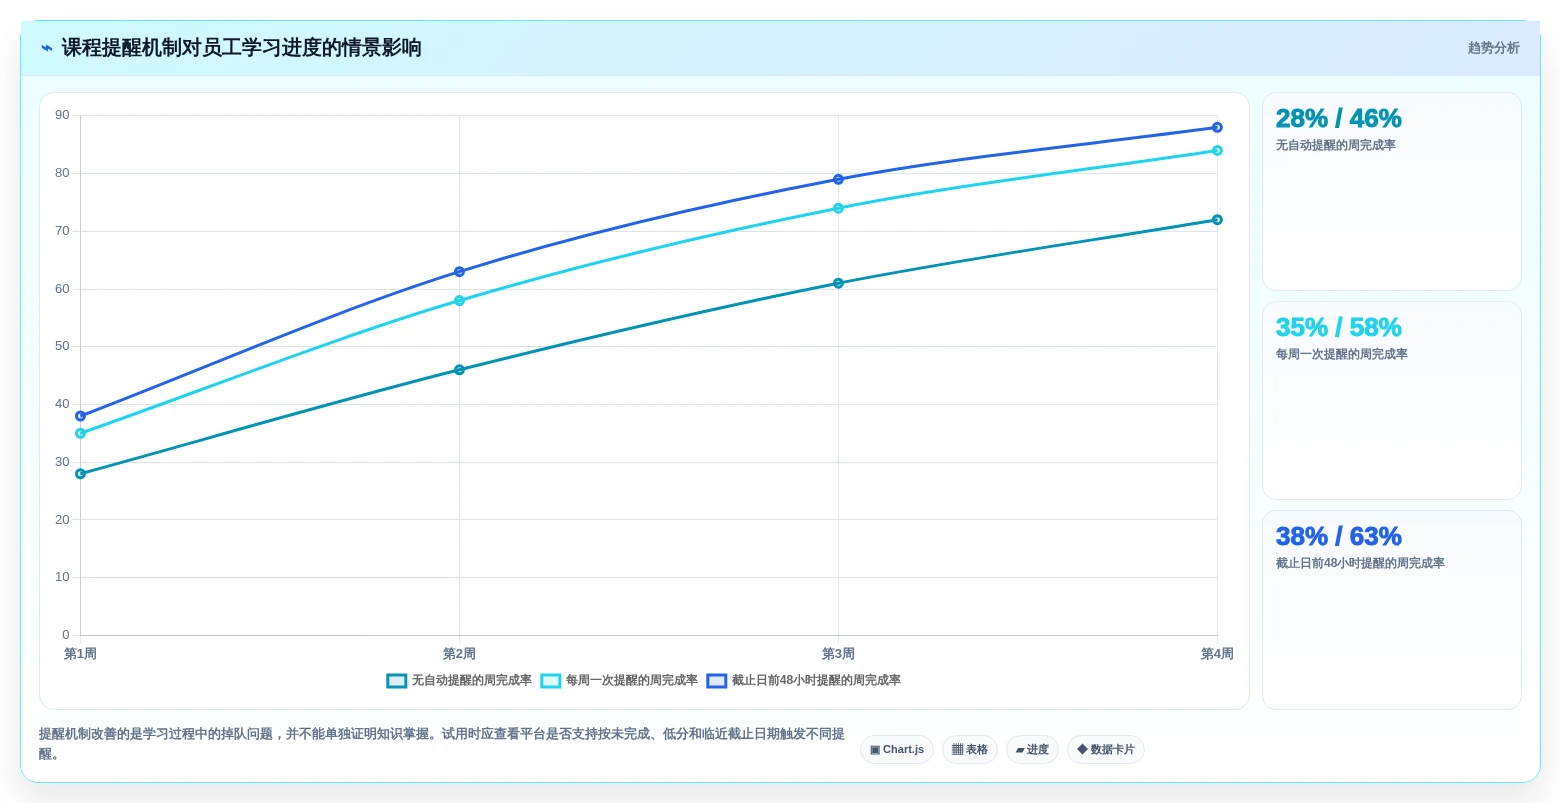Click the 第4周 axis label
This screenshot has height=803, width=1561.
coord(1217,654)
